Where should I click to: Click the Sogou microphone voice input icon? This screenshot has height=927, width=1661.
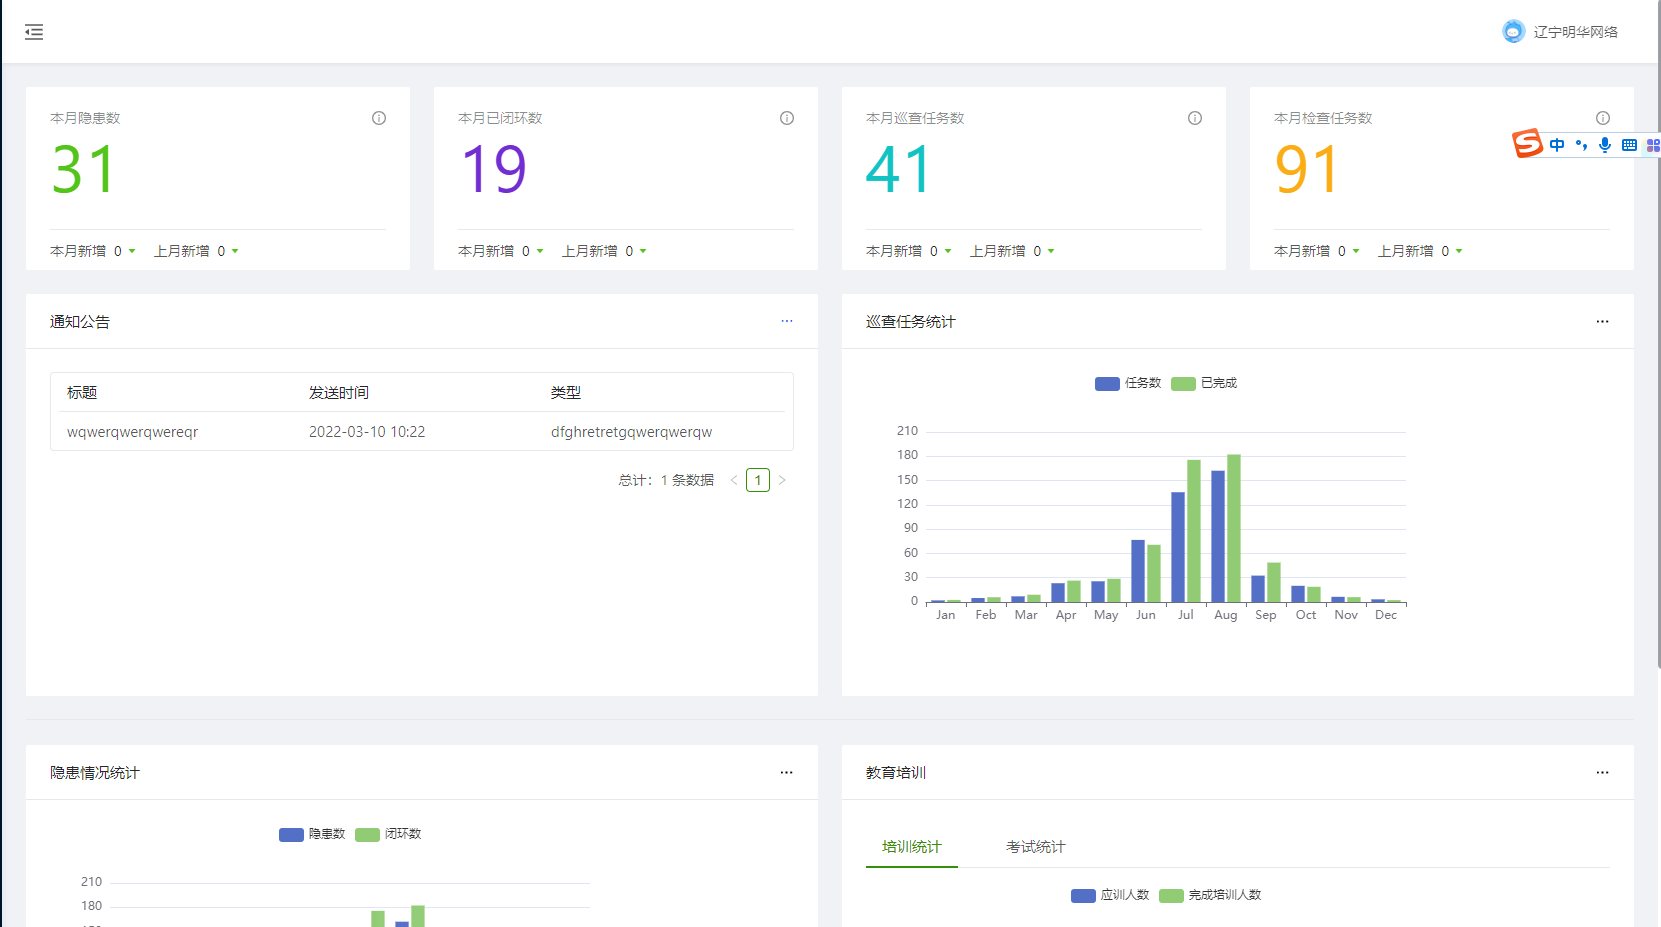tap(1605, 145)
